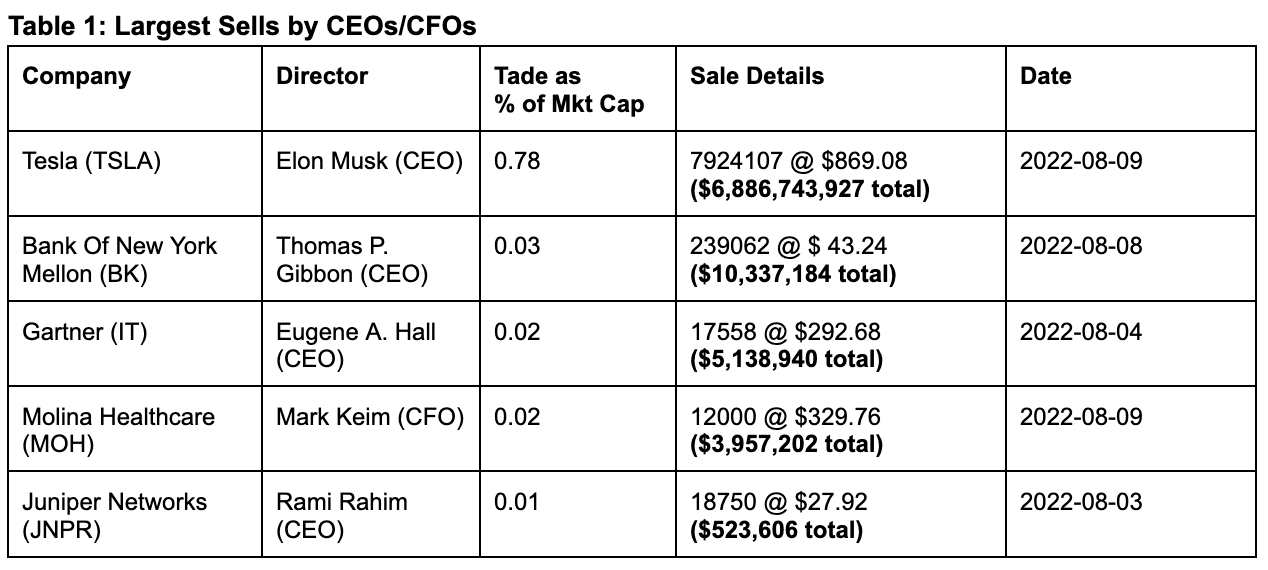Click the 2022-08-03 date cell
This screenshot has width=1268, height=570.
pos(1131,513)
